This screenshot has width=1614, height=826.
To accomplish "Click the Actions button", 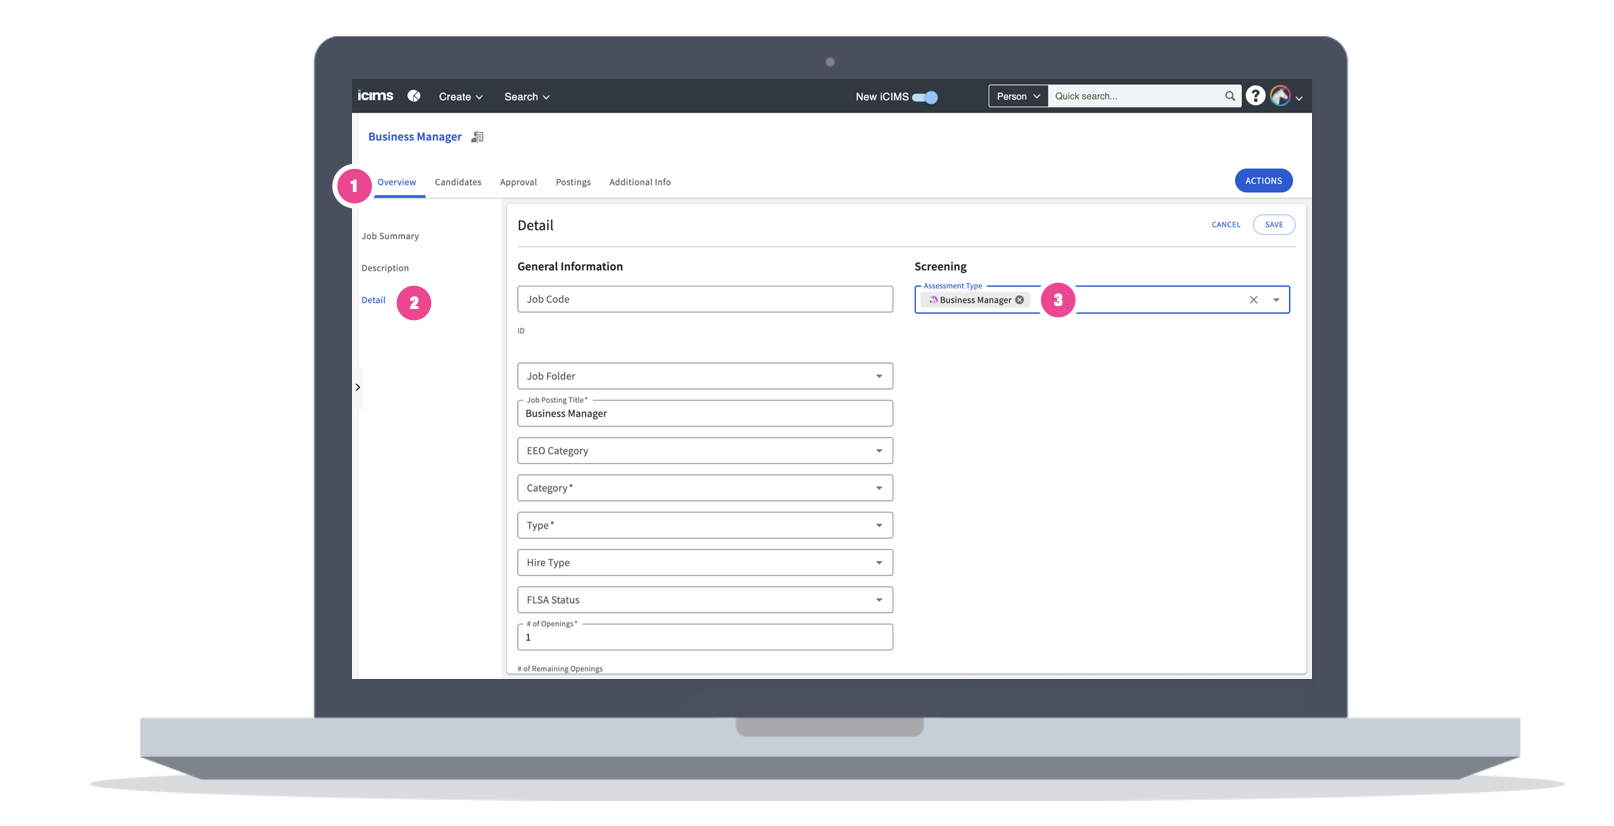I will pos(1263,181).
